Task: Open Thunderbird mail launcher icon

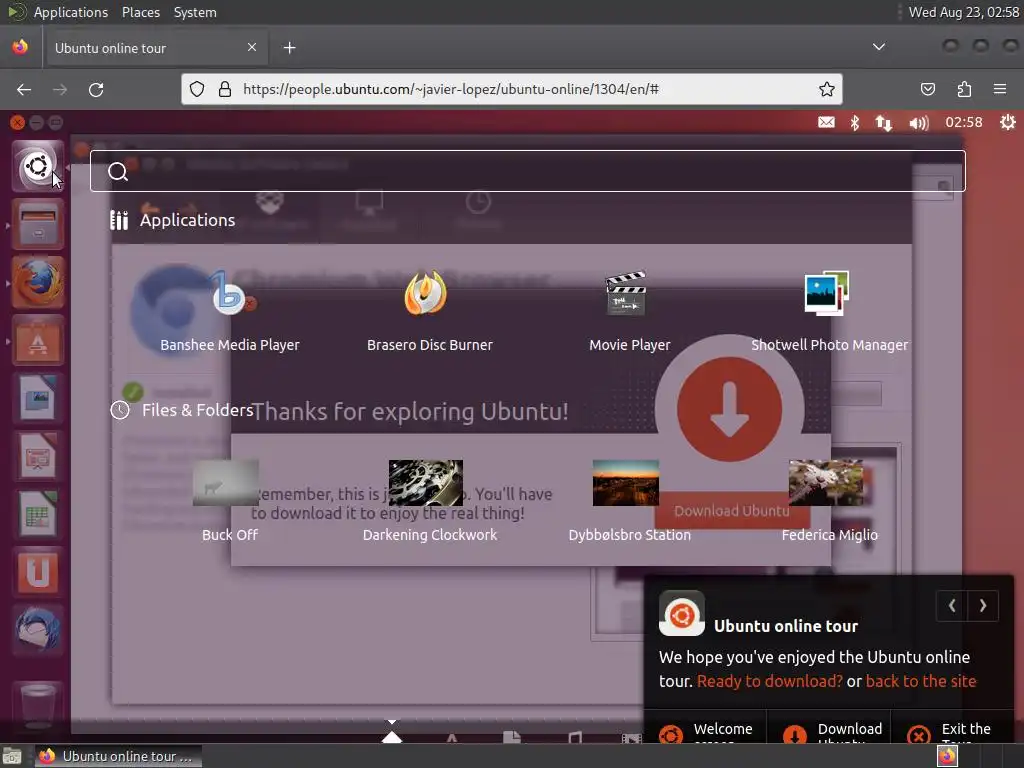Action: [37, 630]
